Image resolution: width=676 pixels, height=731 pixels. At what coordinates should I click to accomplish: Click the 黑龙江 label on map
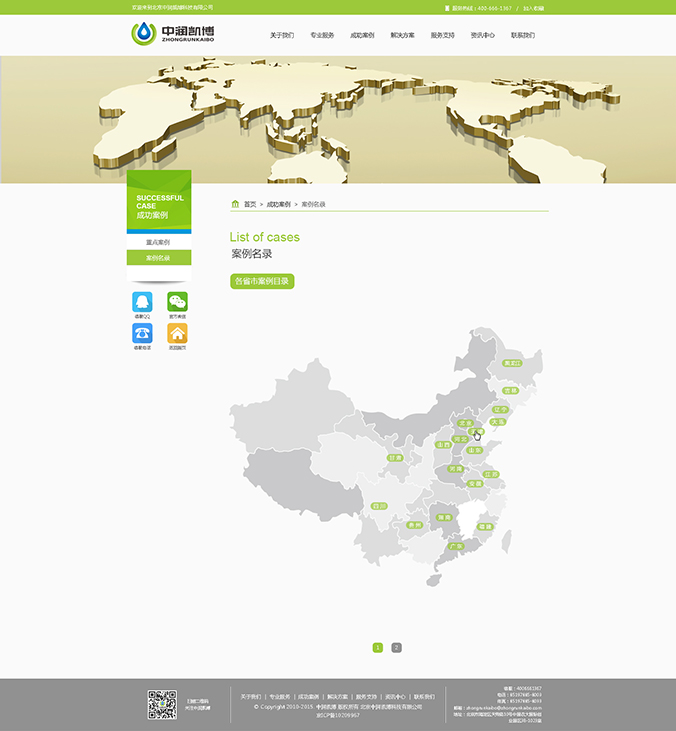(x=512, y=364)
